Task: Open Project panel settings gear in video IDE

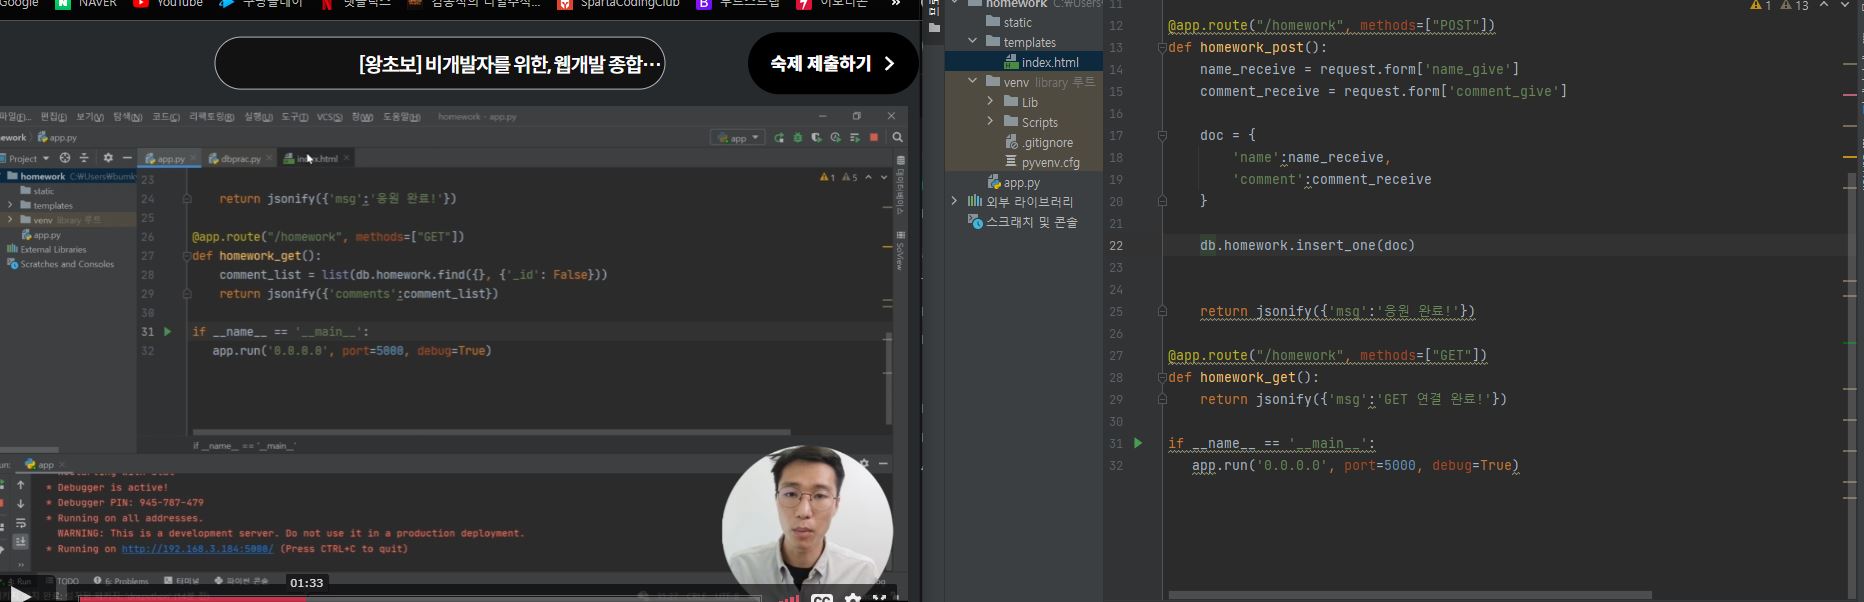Action: tap(108, 158)
